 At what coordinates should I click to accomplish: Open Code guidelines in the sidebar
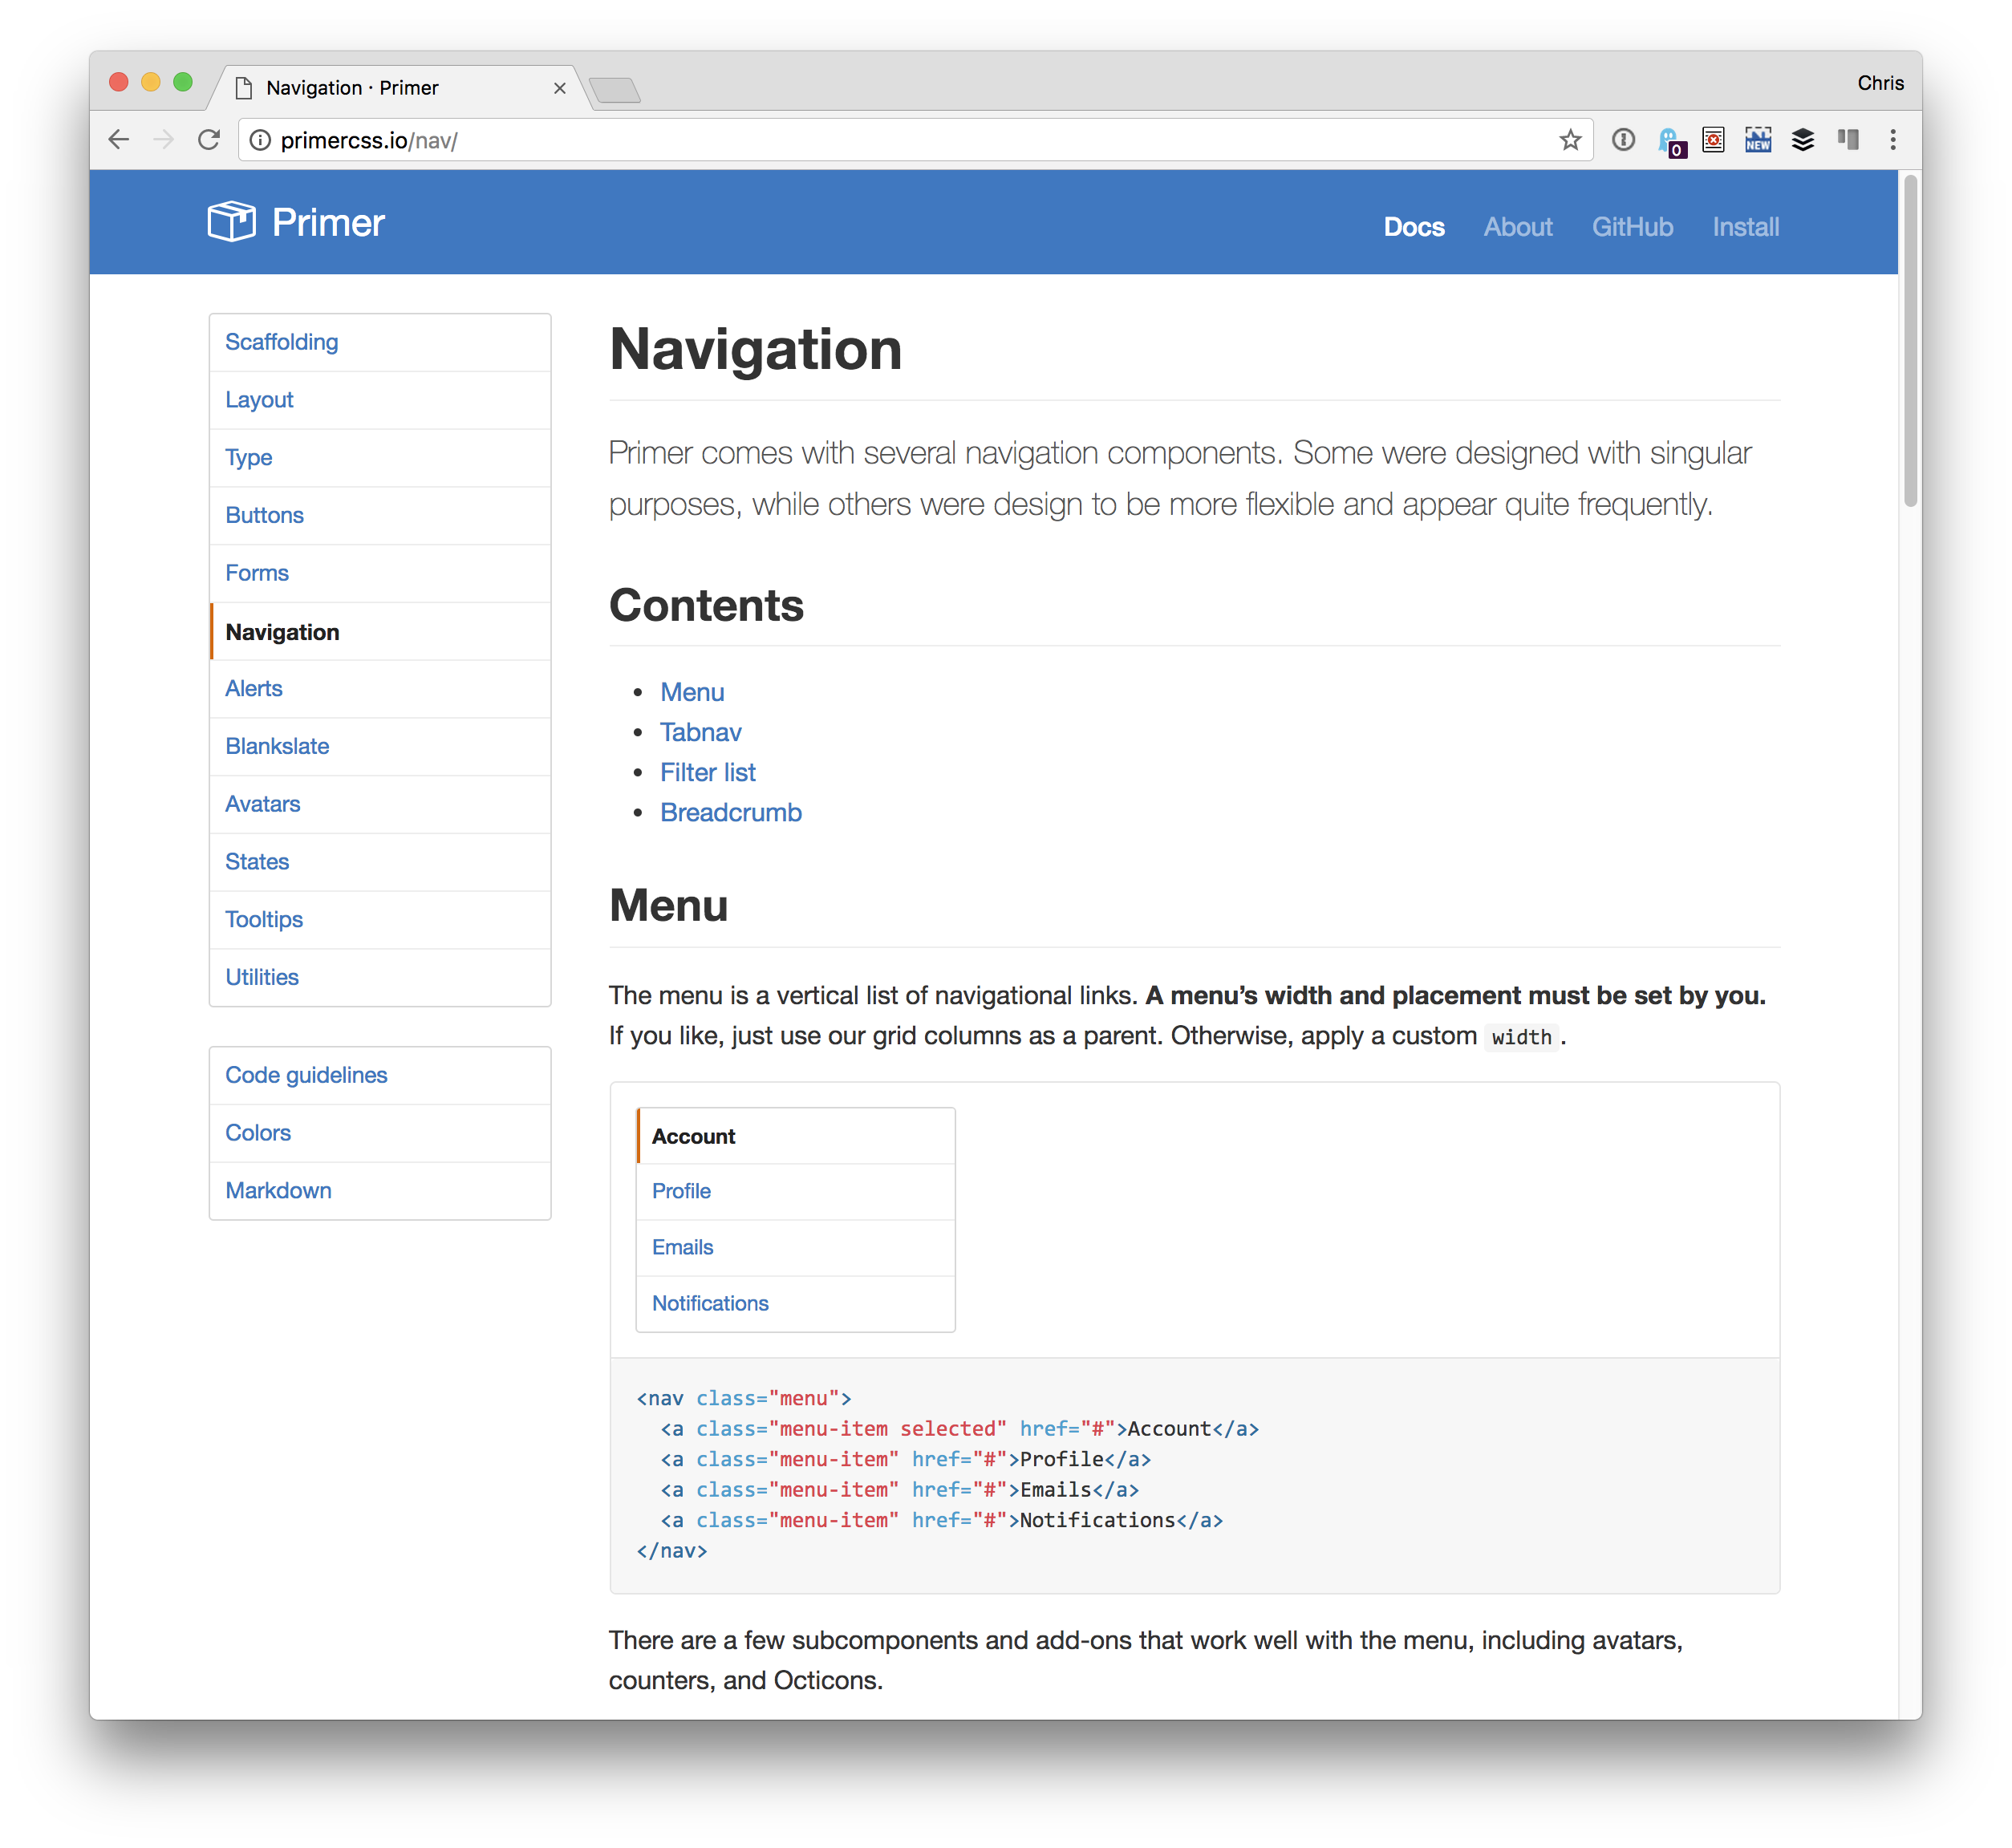pos(380,1076)
